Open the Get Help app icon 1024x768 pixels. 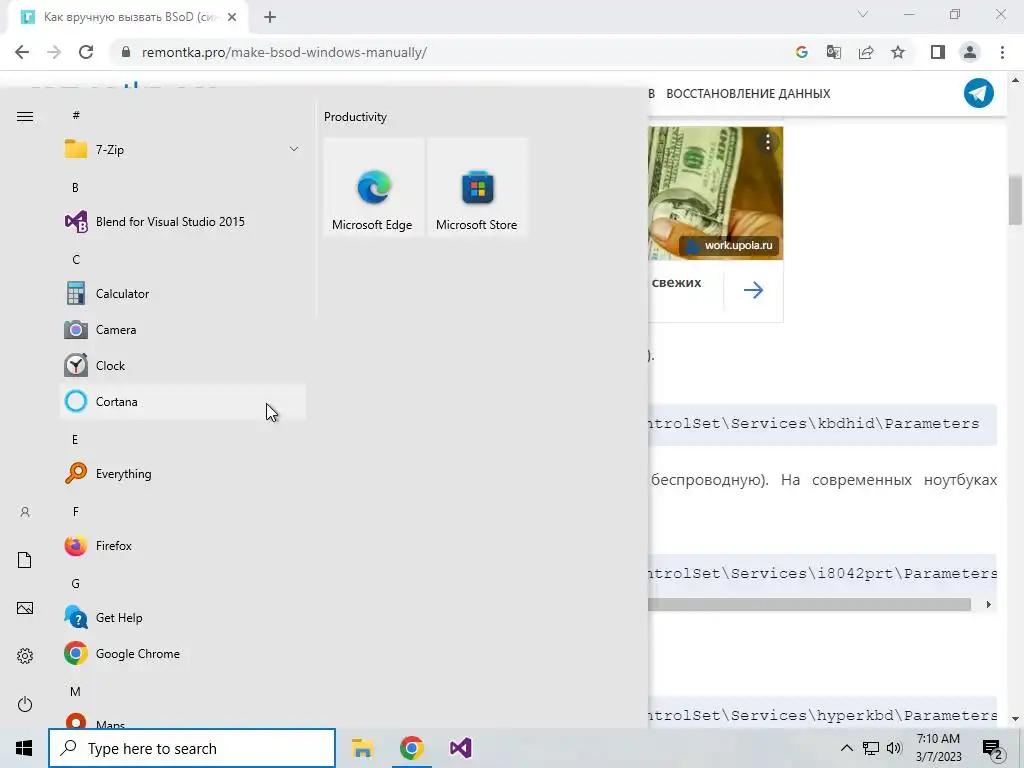(x=76, y=618)
